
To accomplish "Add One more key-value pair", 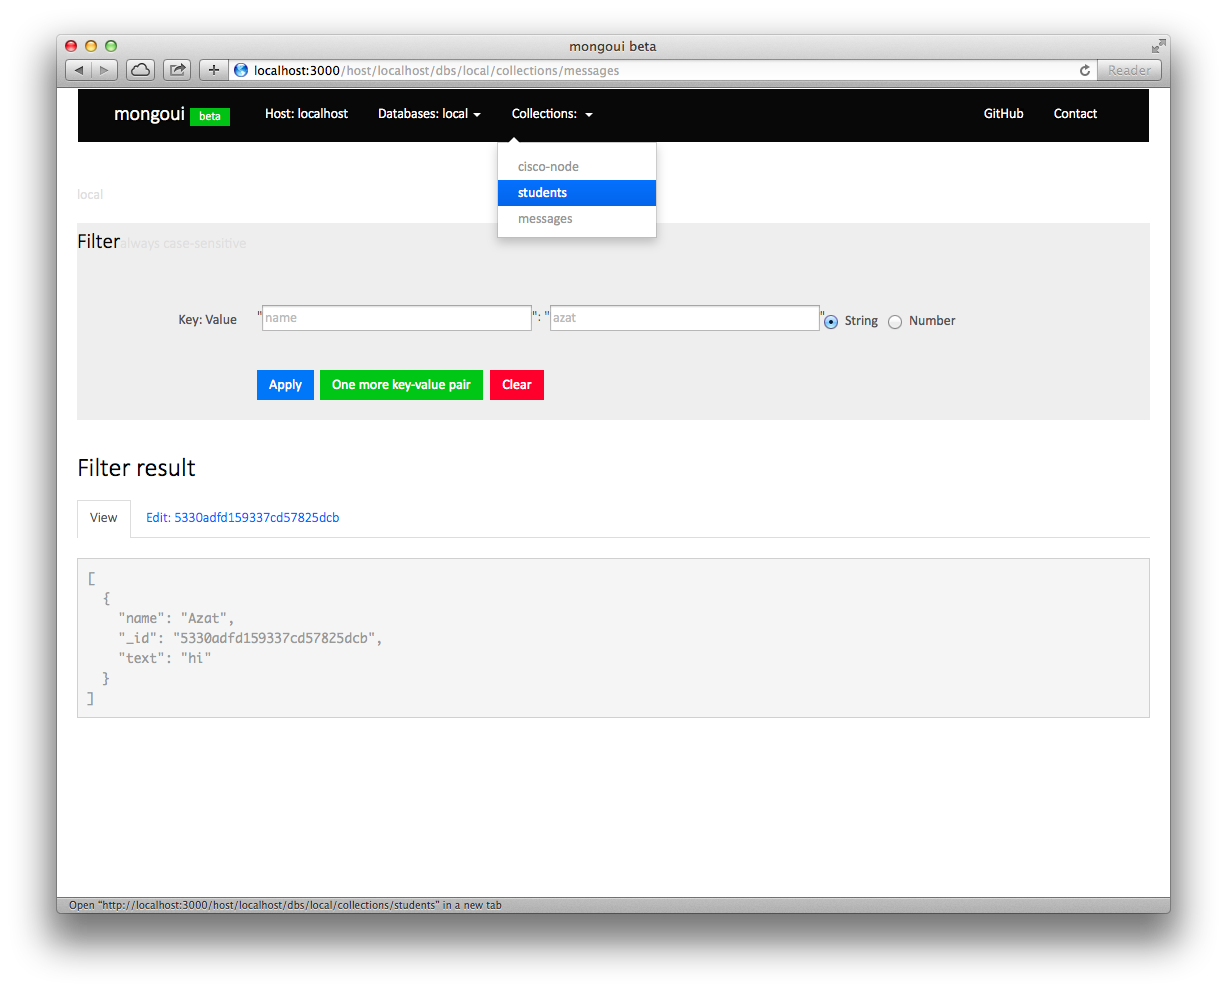I will coord(401,385).
